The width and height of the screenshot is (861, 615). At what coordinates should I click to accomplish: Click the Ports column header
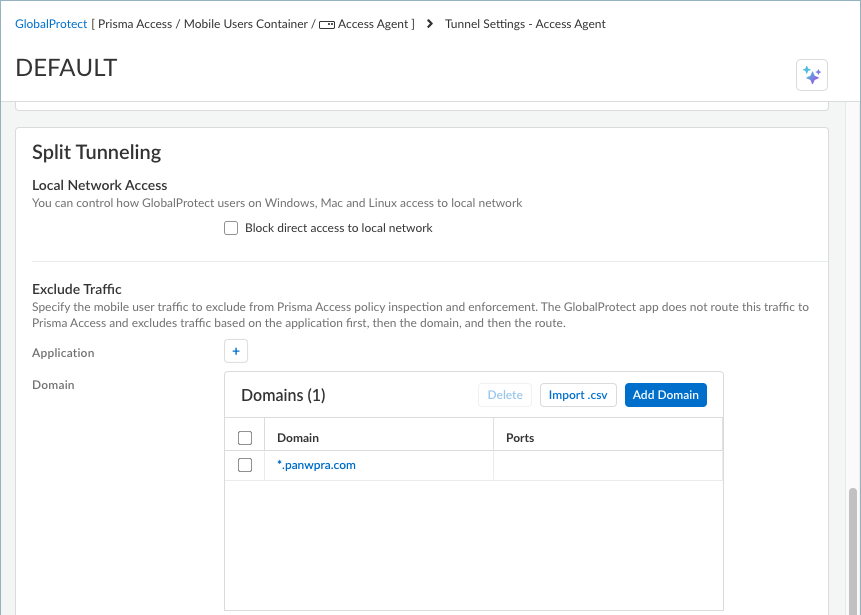tap(520, 438)
